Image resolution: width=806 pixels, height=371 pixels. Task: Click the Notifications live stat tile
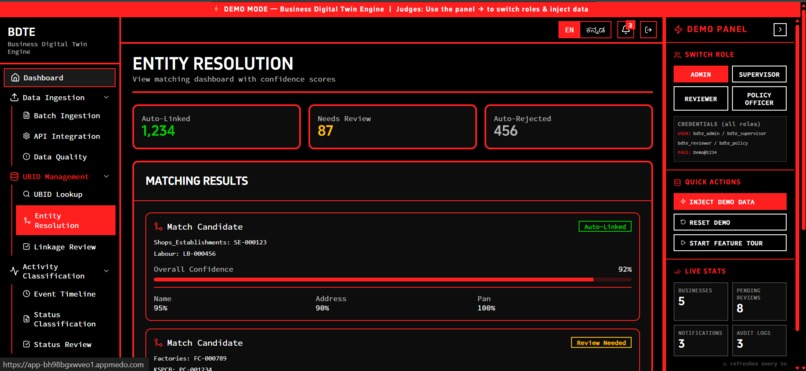pos(701,340)
